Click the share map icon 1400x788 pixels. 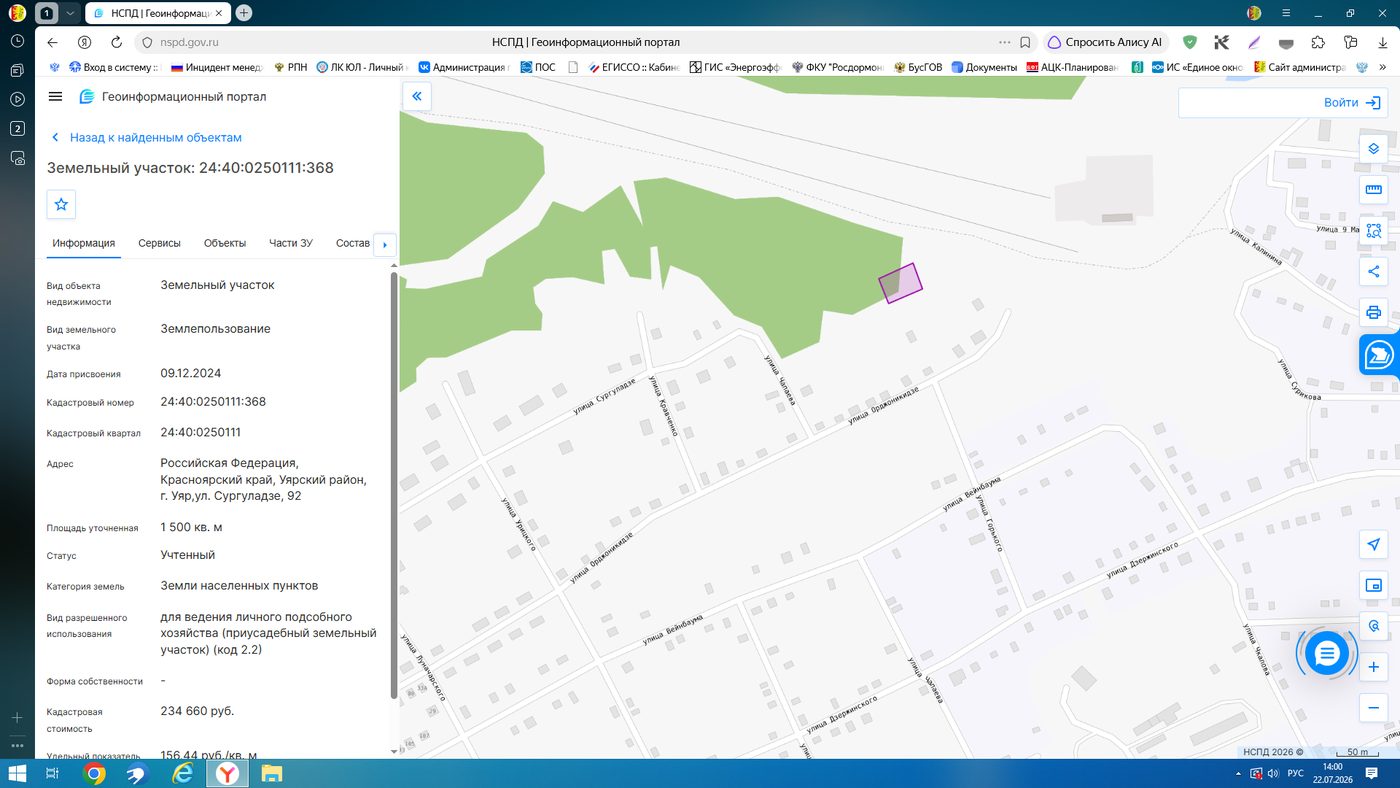pyautogui.click(x=1373, y=271)
